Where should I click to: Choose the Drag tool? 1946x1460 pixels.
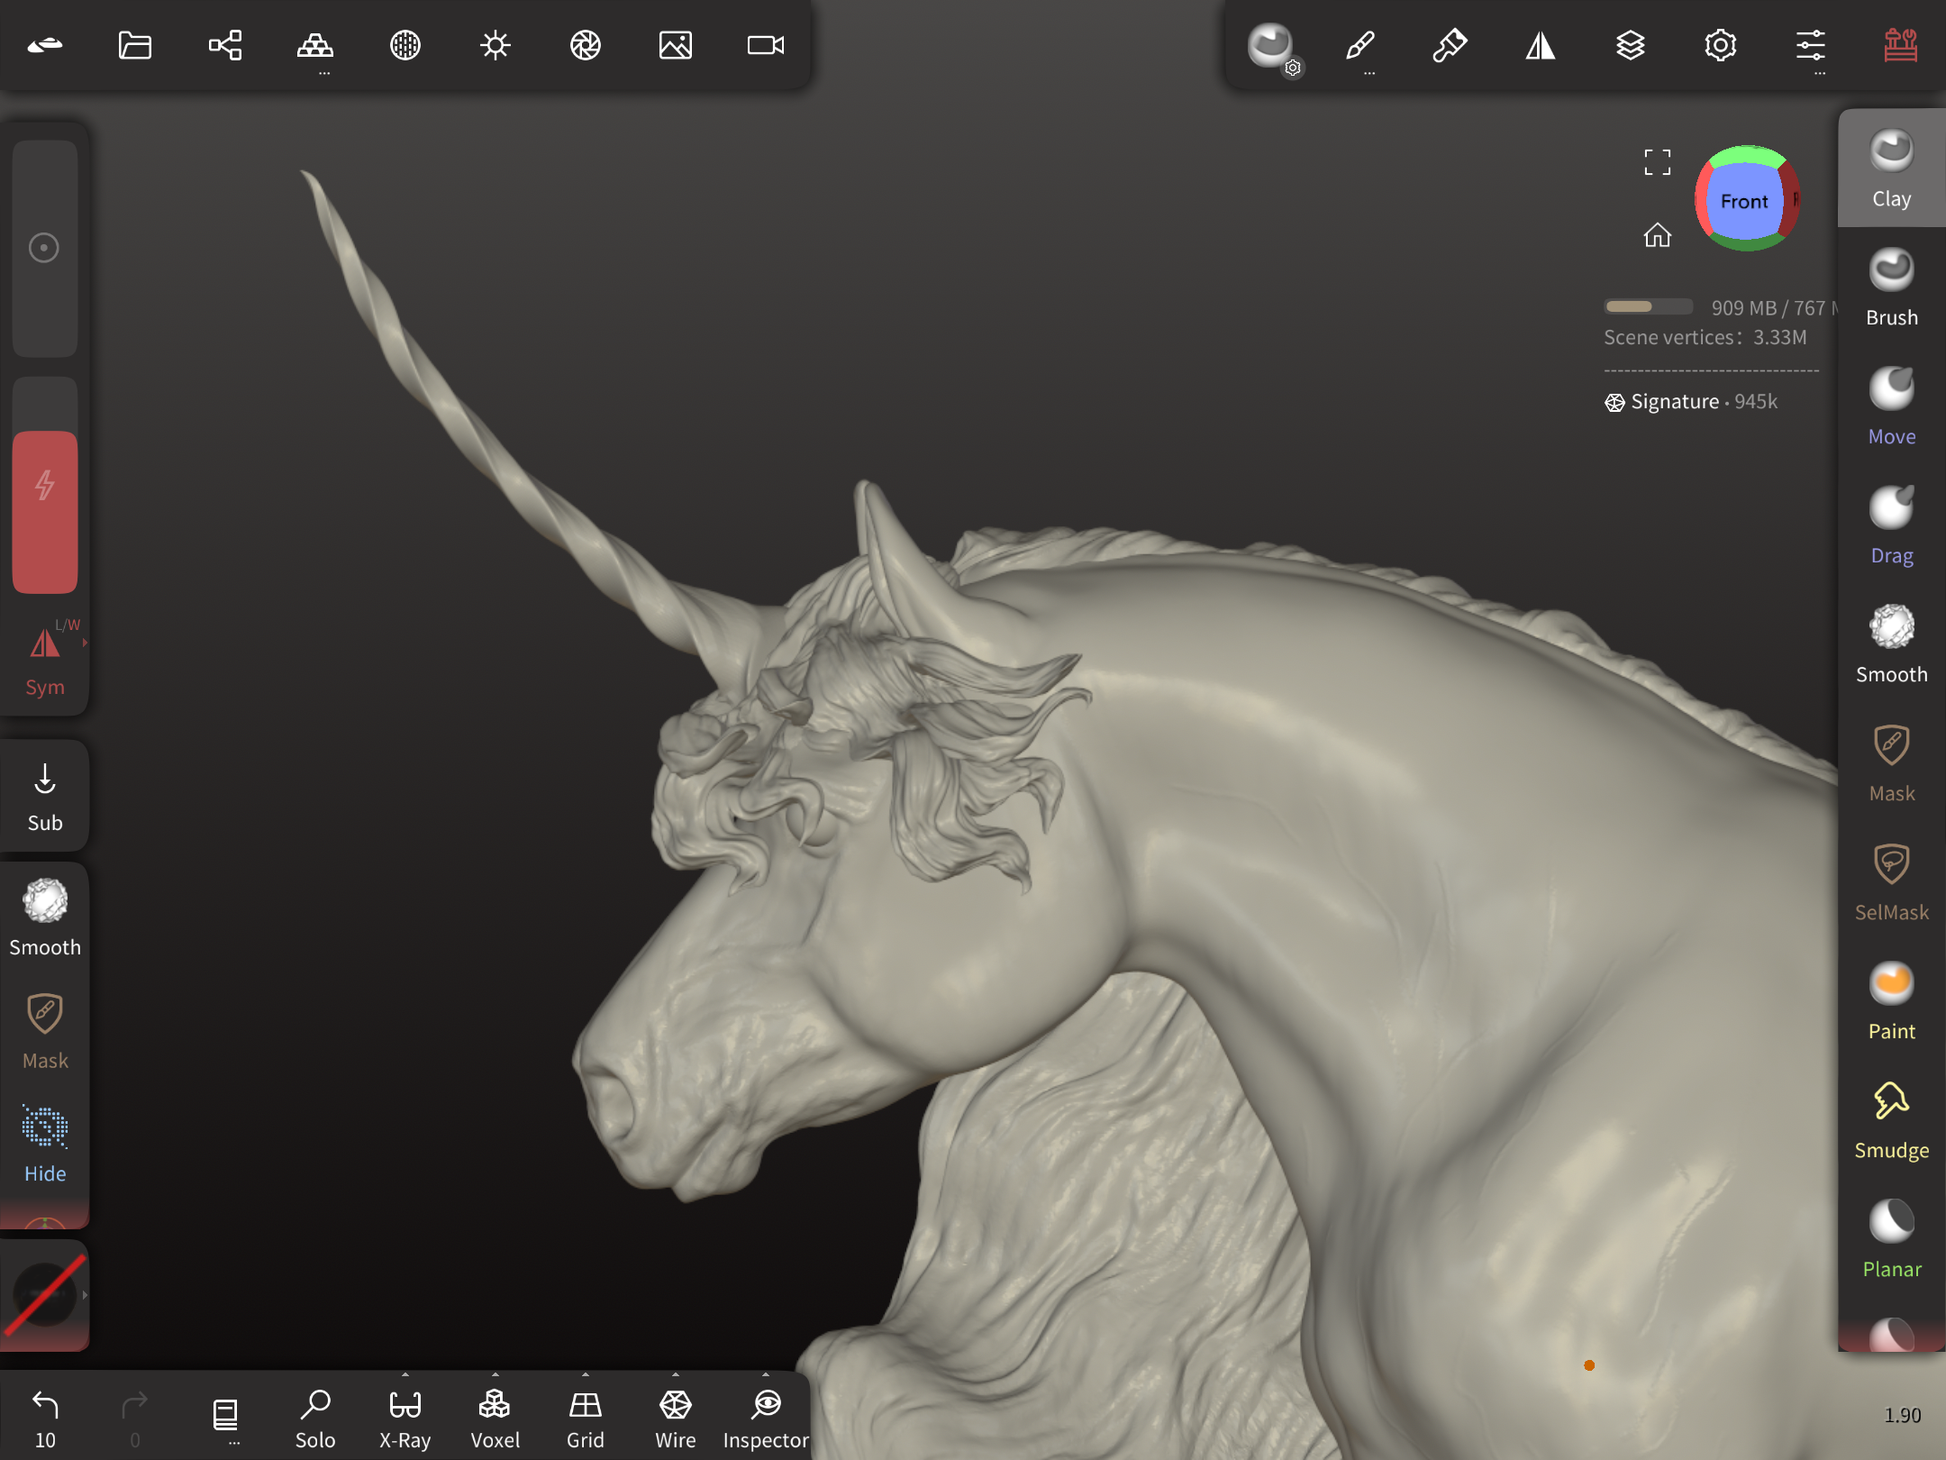pos(1890,525)
